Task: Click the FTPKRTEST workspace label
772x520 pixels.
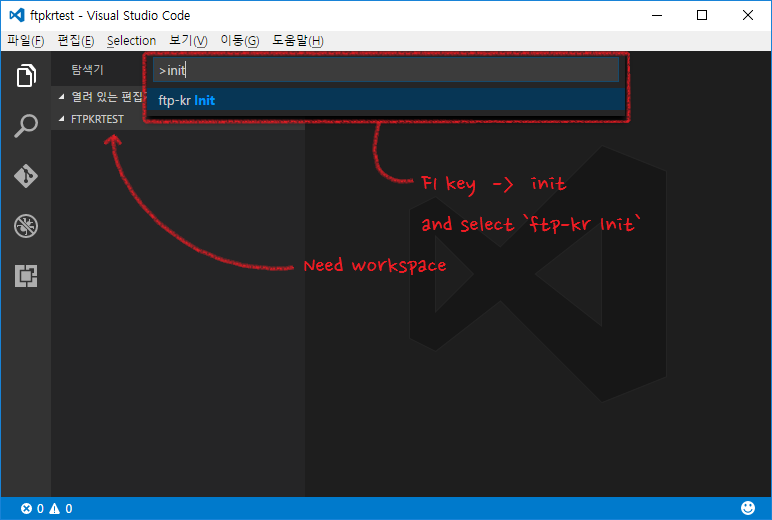Action: point(97,119)
